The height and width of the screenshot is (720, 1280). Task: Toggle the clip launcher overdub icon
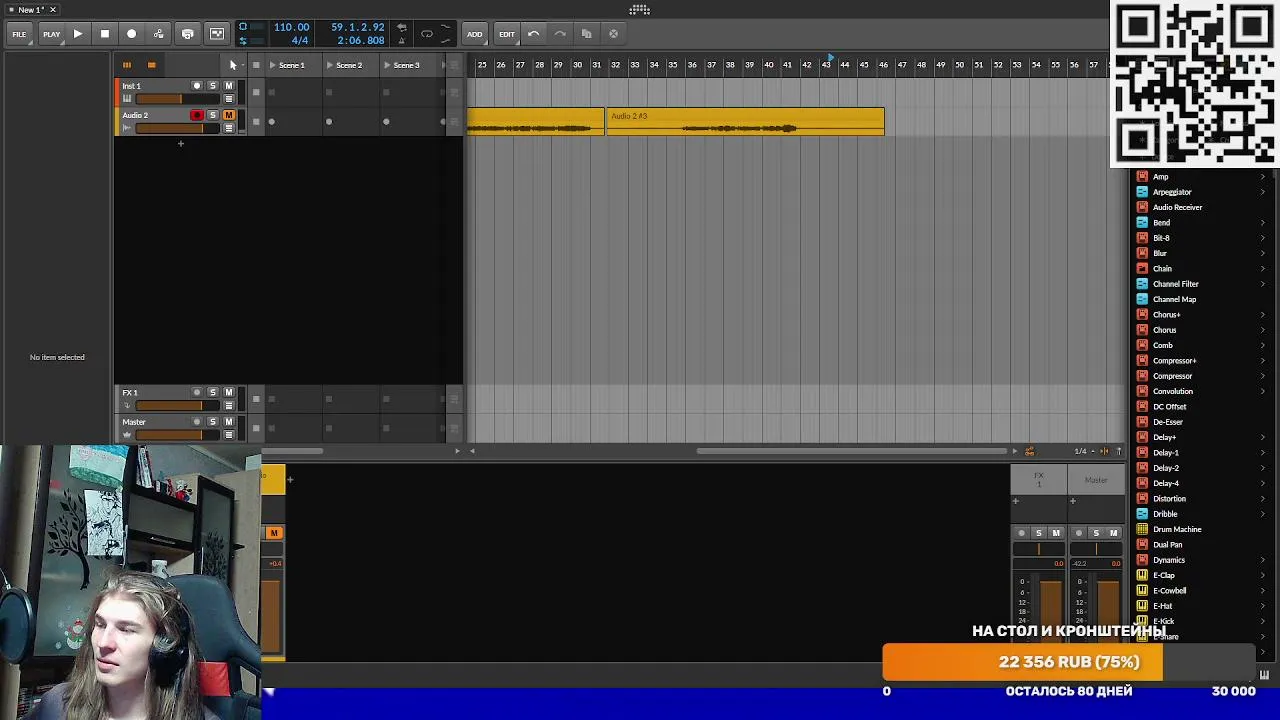(x=187, y=34)
